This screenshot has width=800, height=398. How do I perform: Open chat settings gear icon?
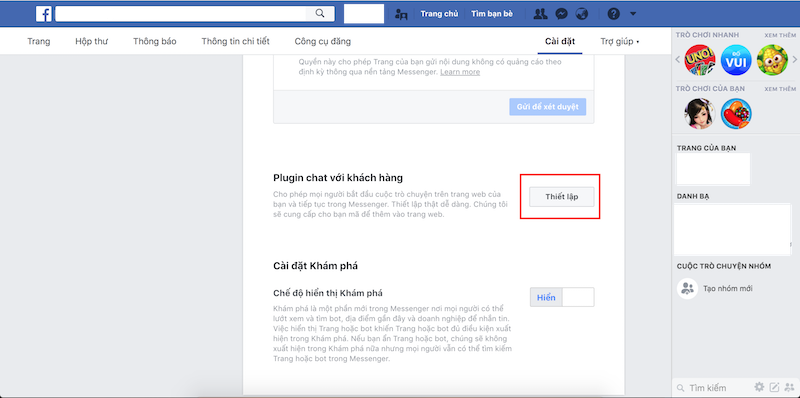coord(759,387)
